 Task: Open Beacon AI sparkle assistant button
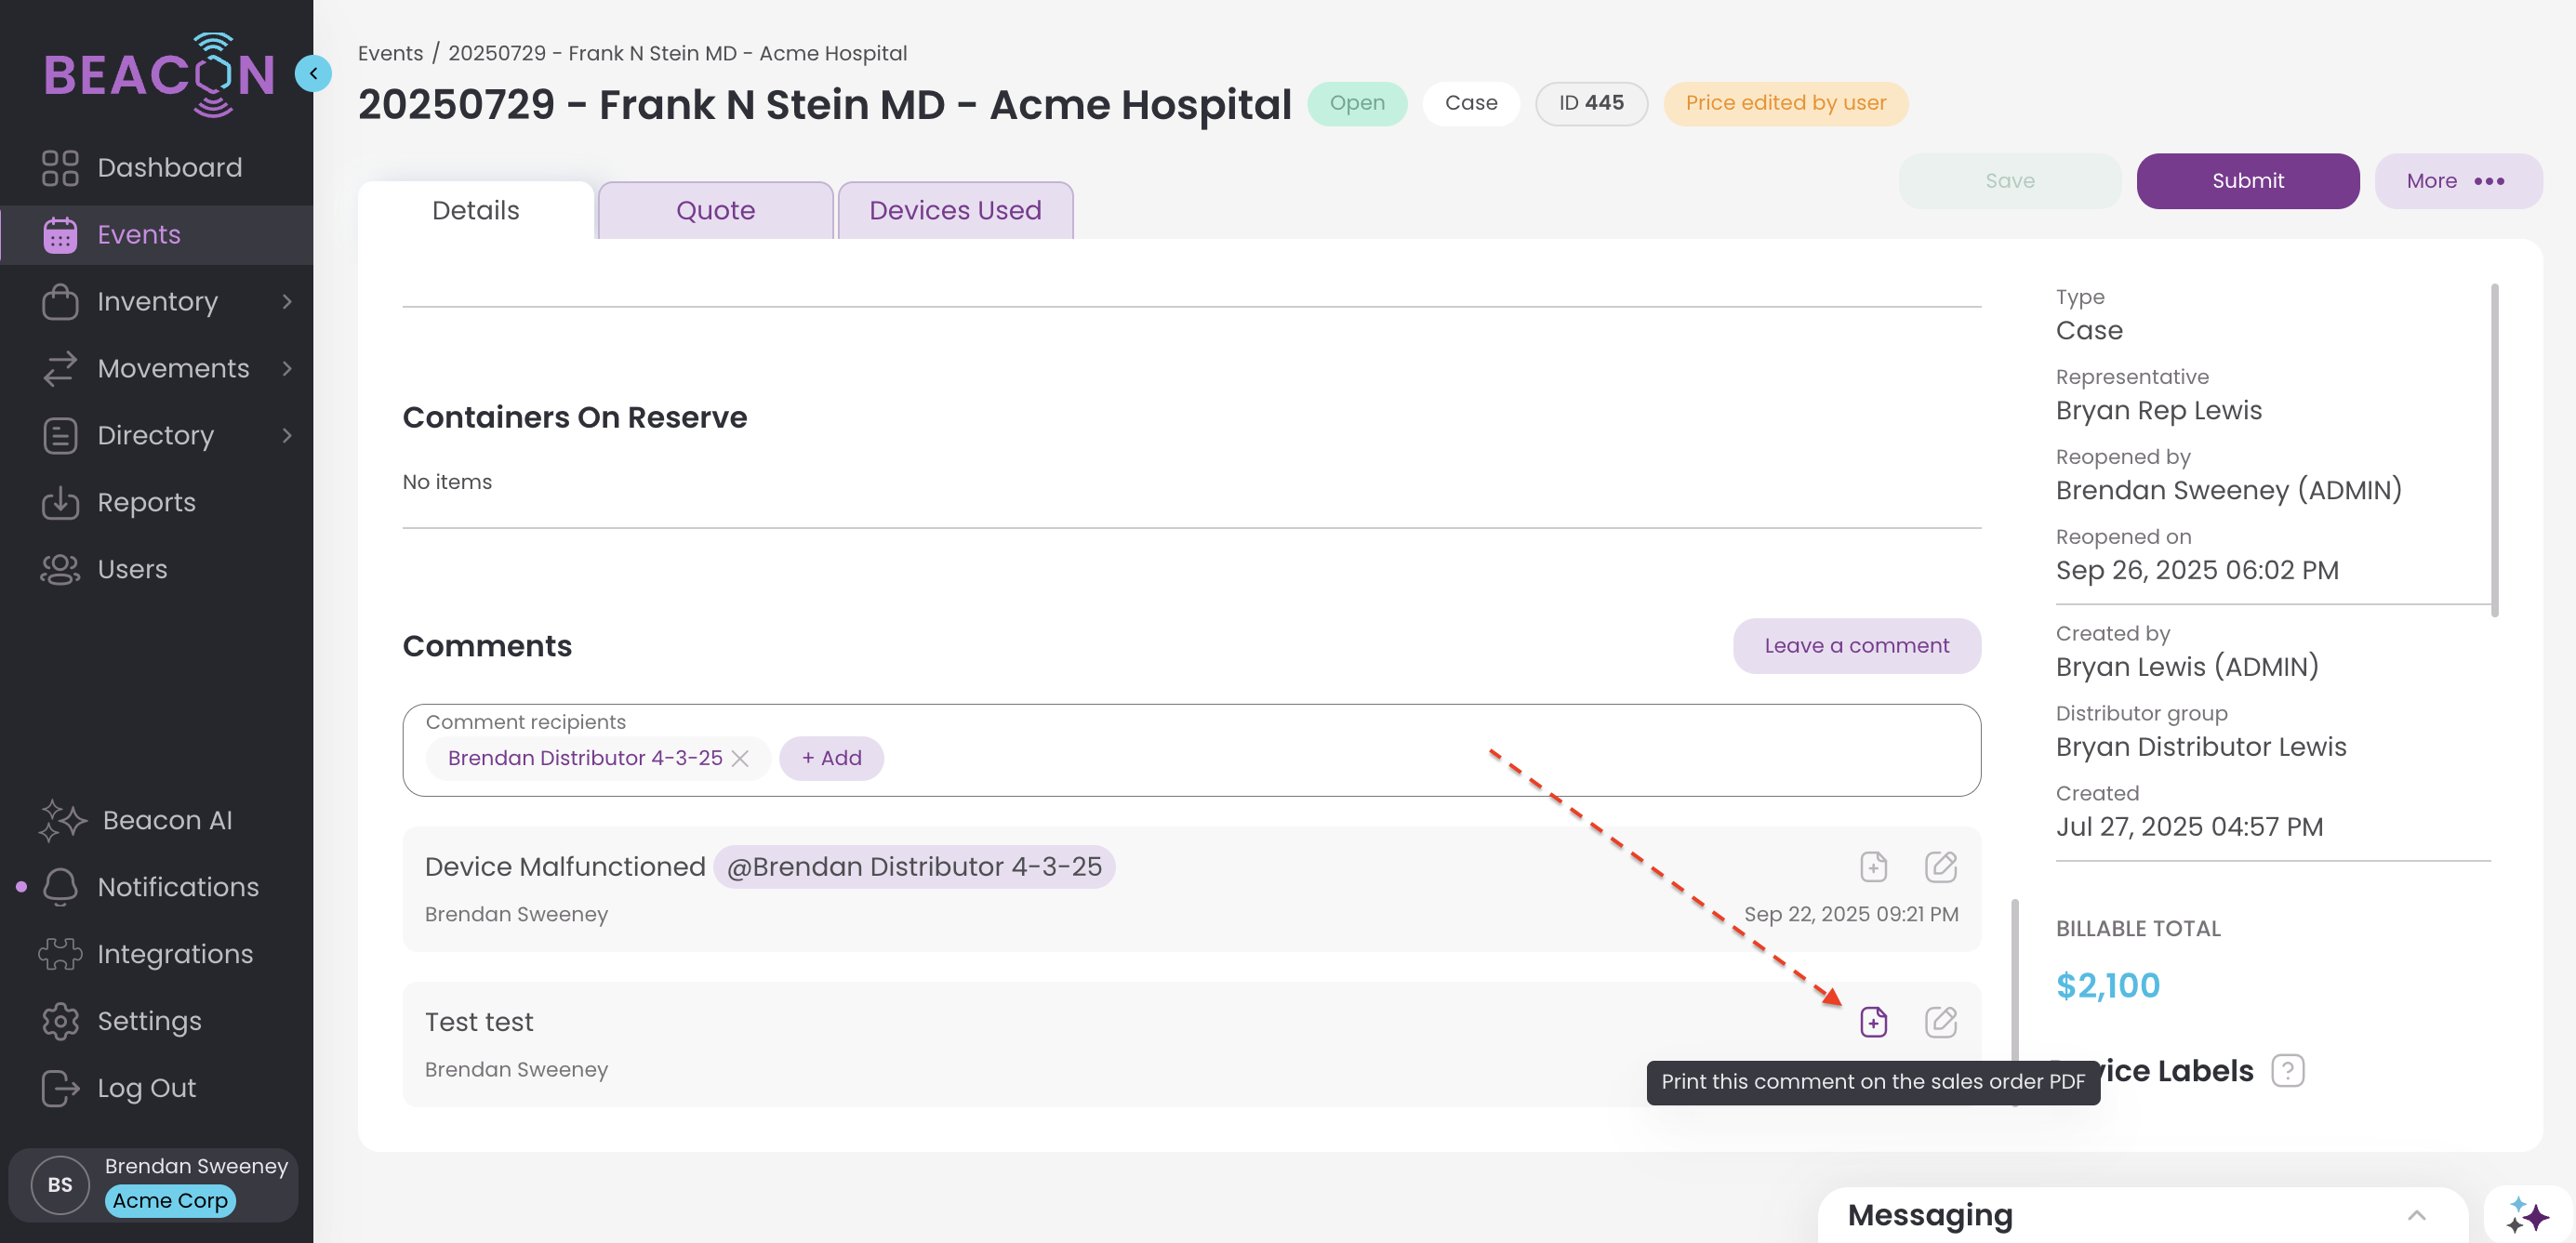pyautogui.click(x=2527, y=1215)
